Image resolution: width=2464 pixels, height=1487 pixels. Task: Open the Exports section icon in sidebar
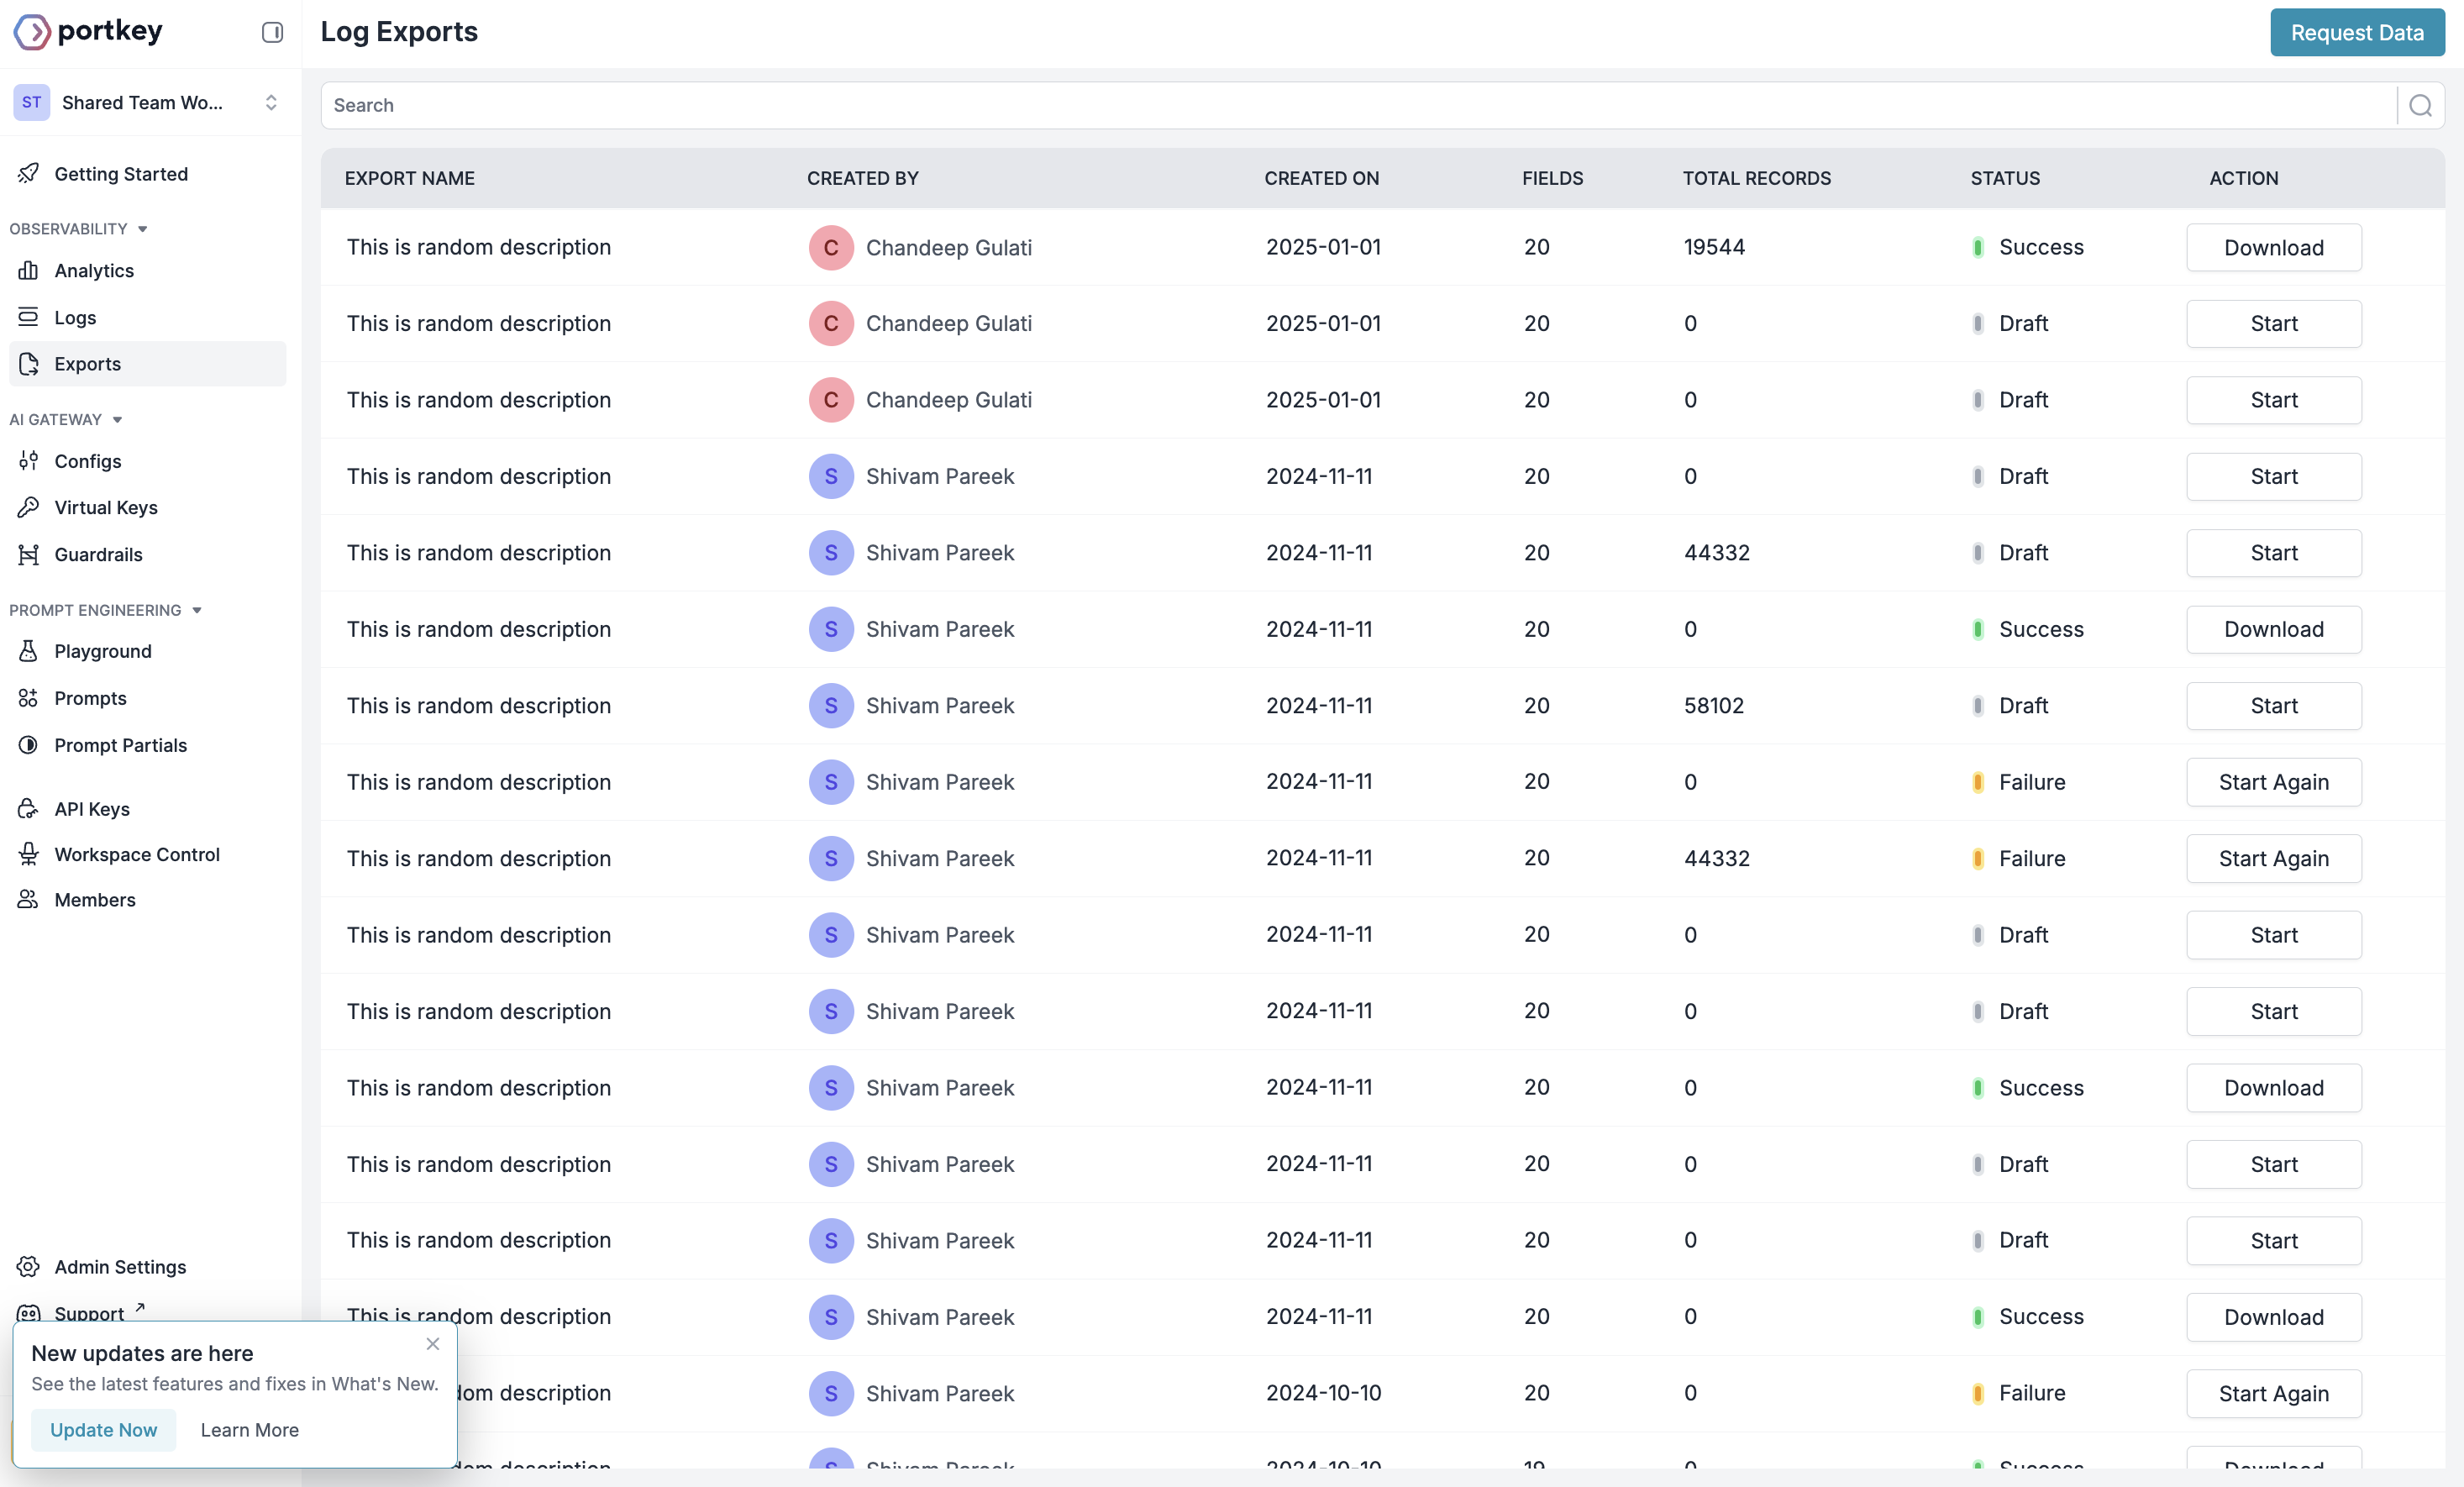29,364
